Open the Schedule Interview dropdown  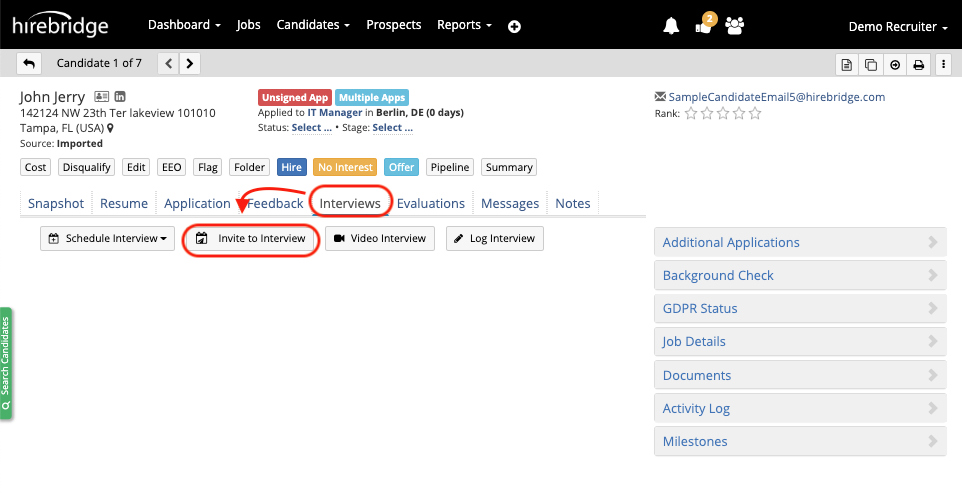click(108, 239)
